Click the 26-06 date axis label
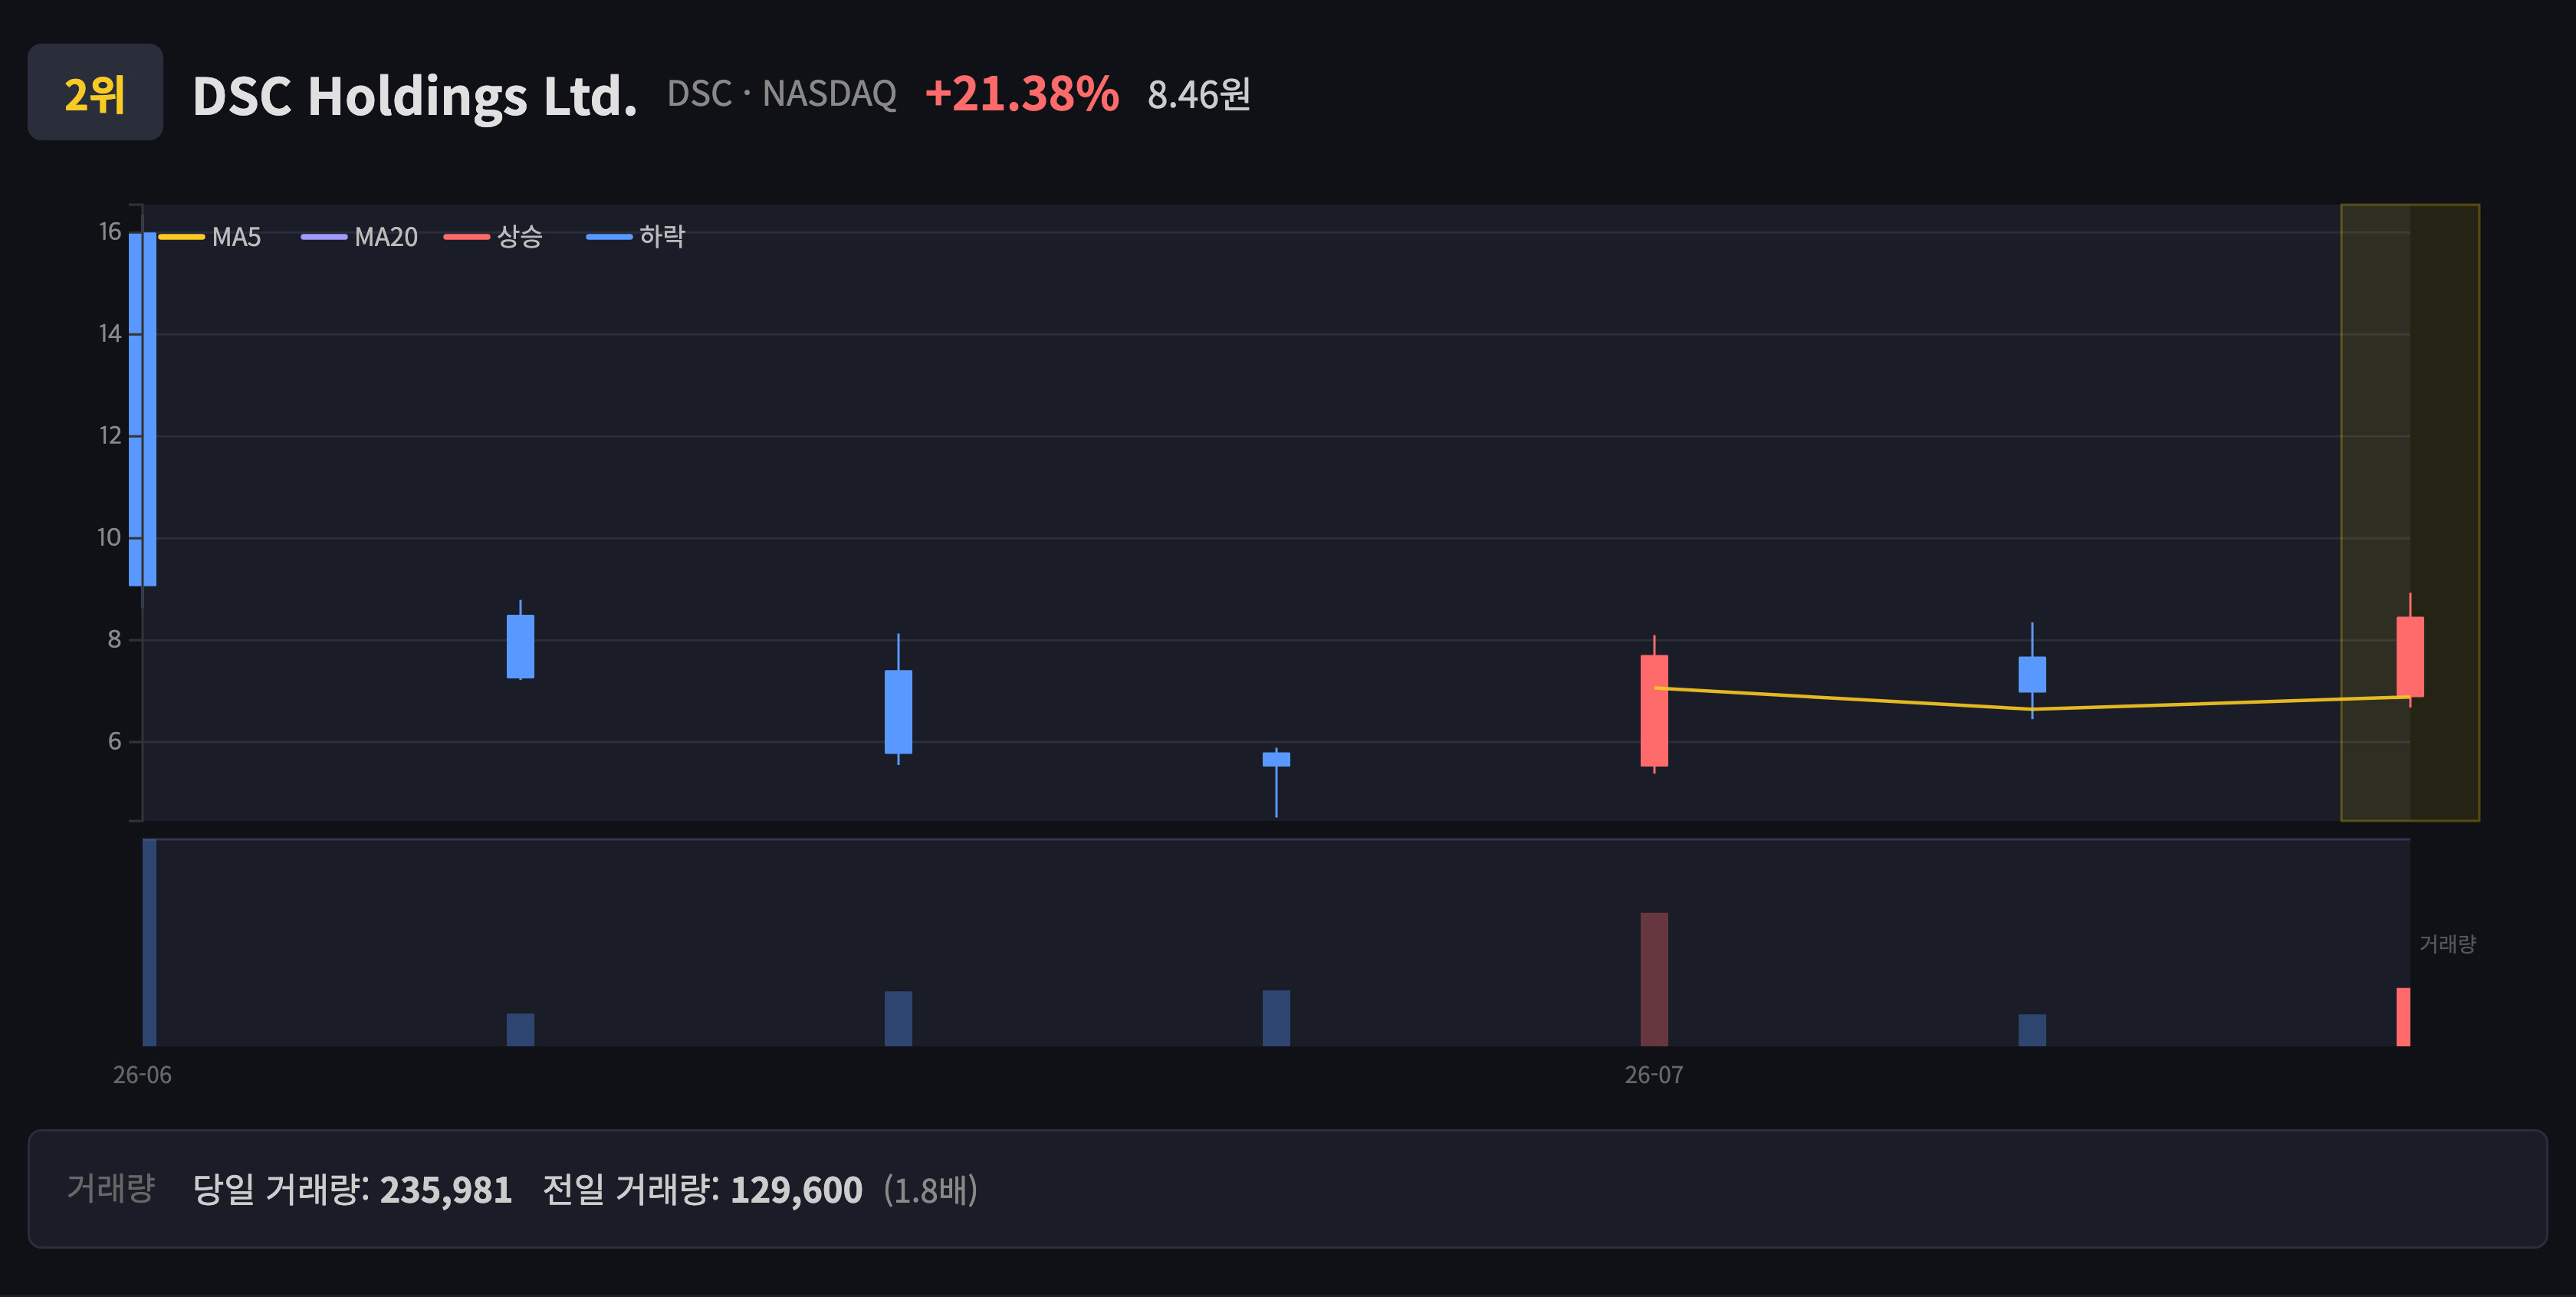Viewport: 2576px width, 1297px height. pyautogui.click(x=142, y=1075)
